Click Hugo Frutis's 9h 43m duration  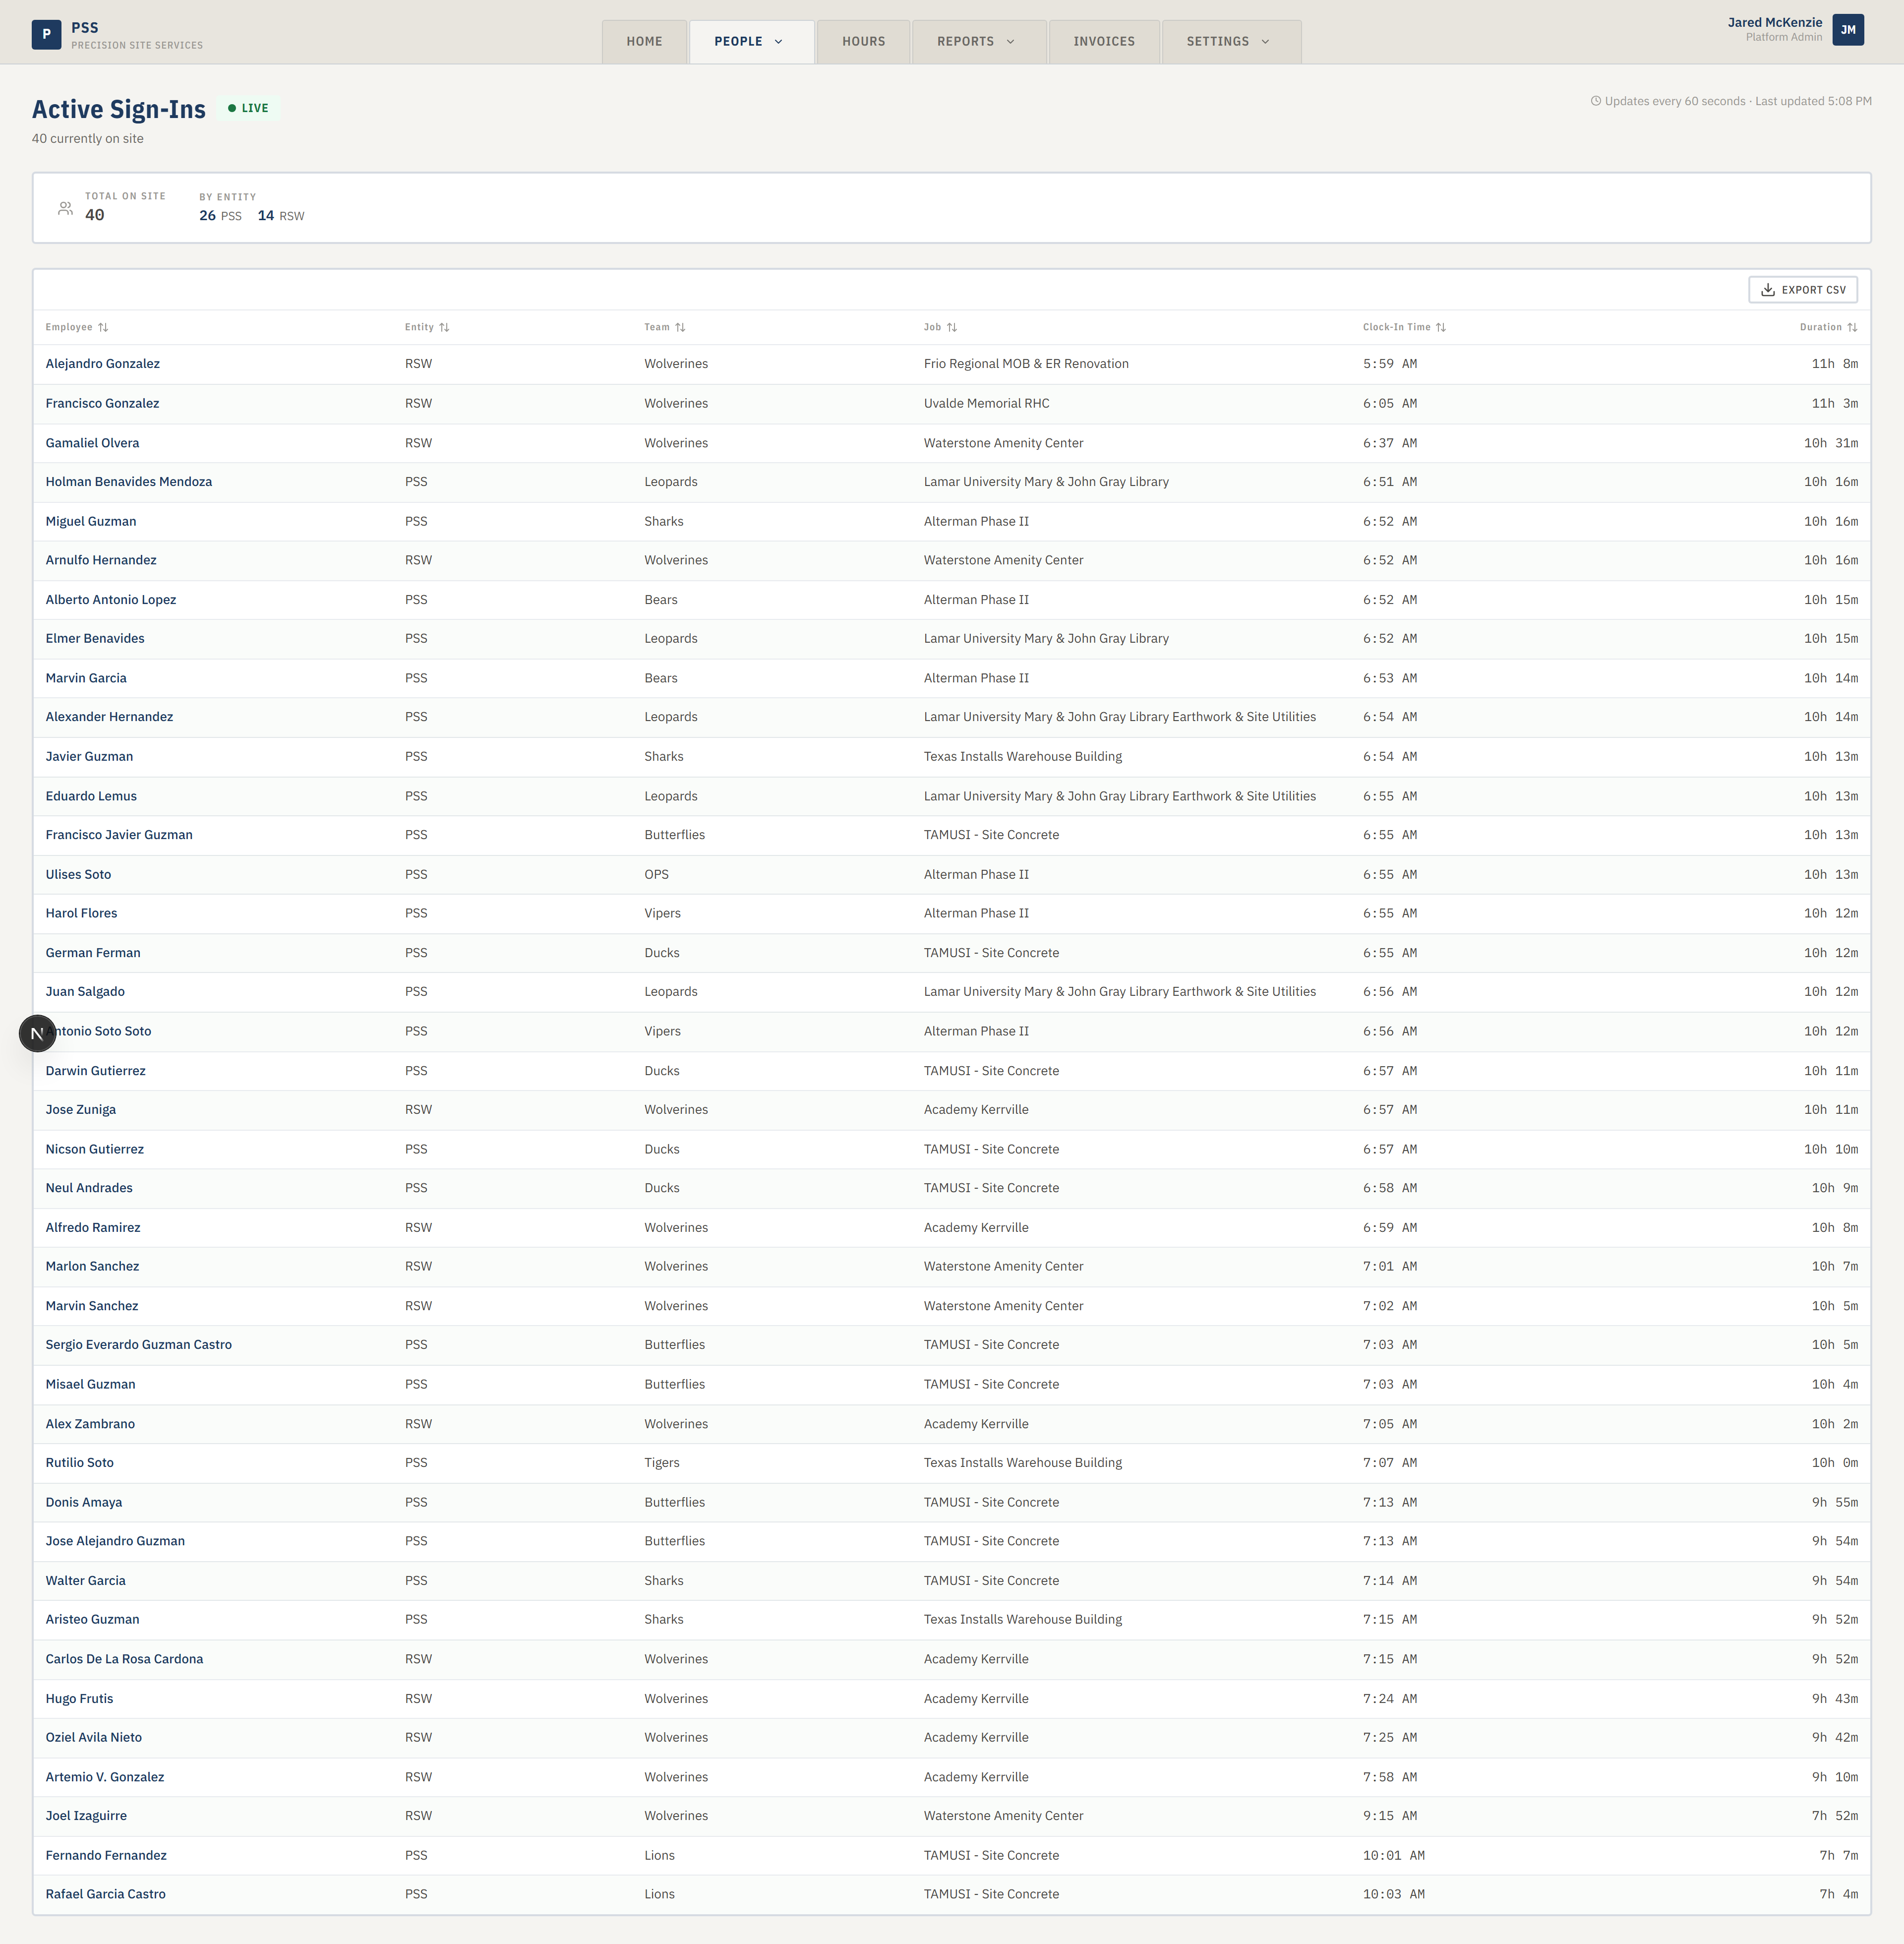pos(1834,1699)
